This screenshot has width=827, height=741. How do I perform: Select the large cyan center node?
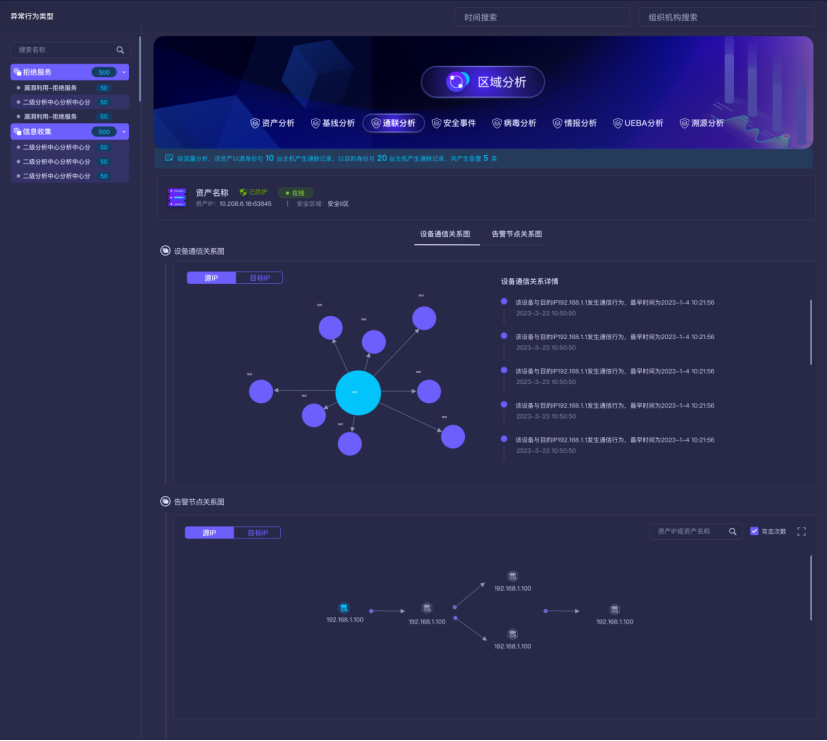(358, 392)
